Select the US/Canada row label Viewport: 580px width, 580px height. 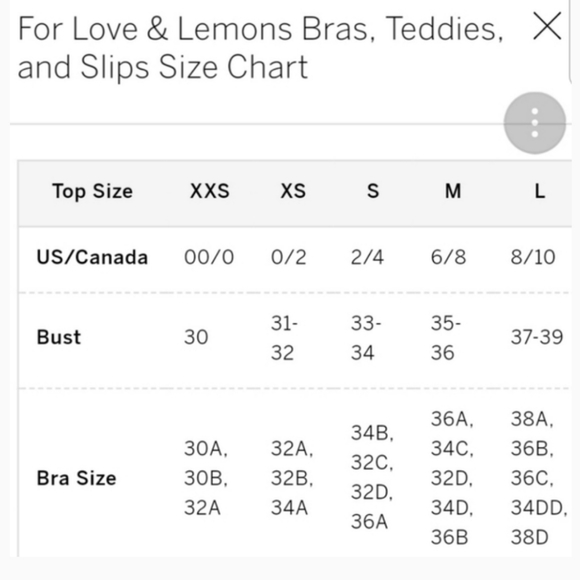coord(92,257)
